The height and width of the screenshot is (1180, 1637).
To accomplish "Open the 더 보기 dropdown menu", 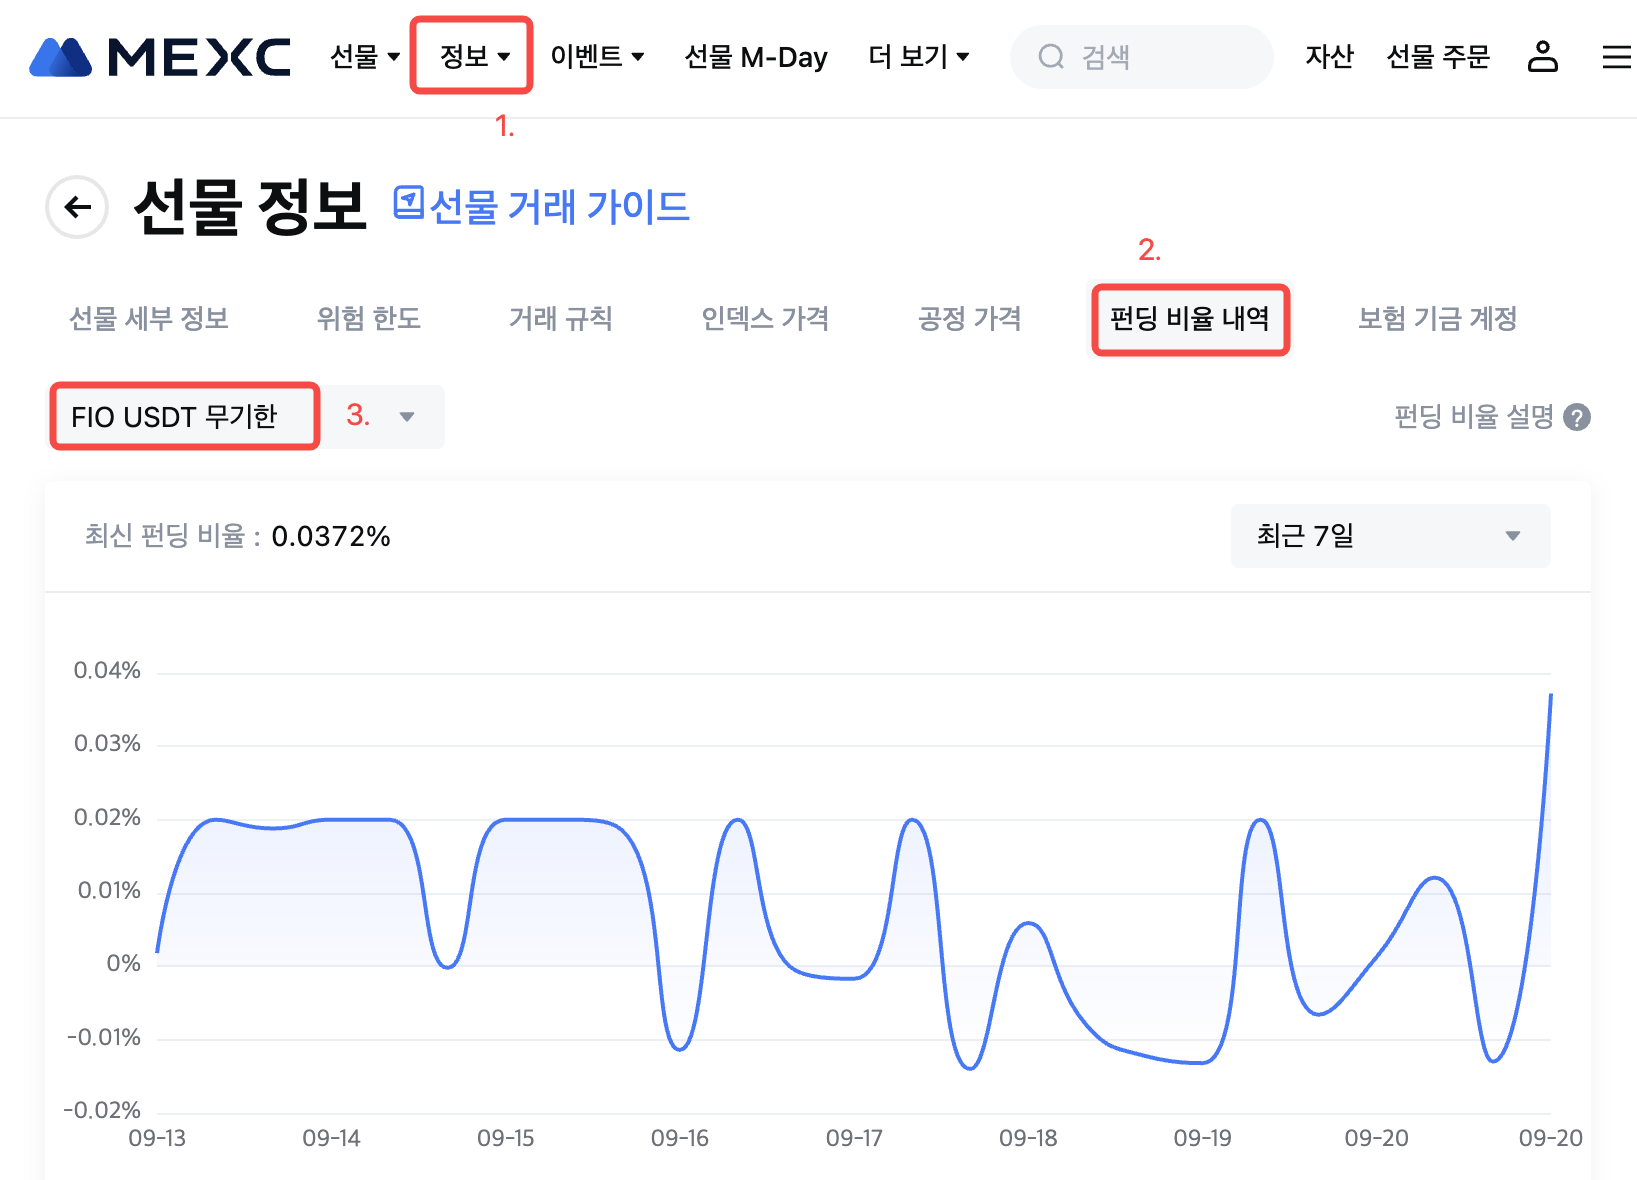I will (x=918, y=57).
